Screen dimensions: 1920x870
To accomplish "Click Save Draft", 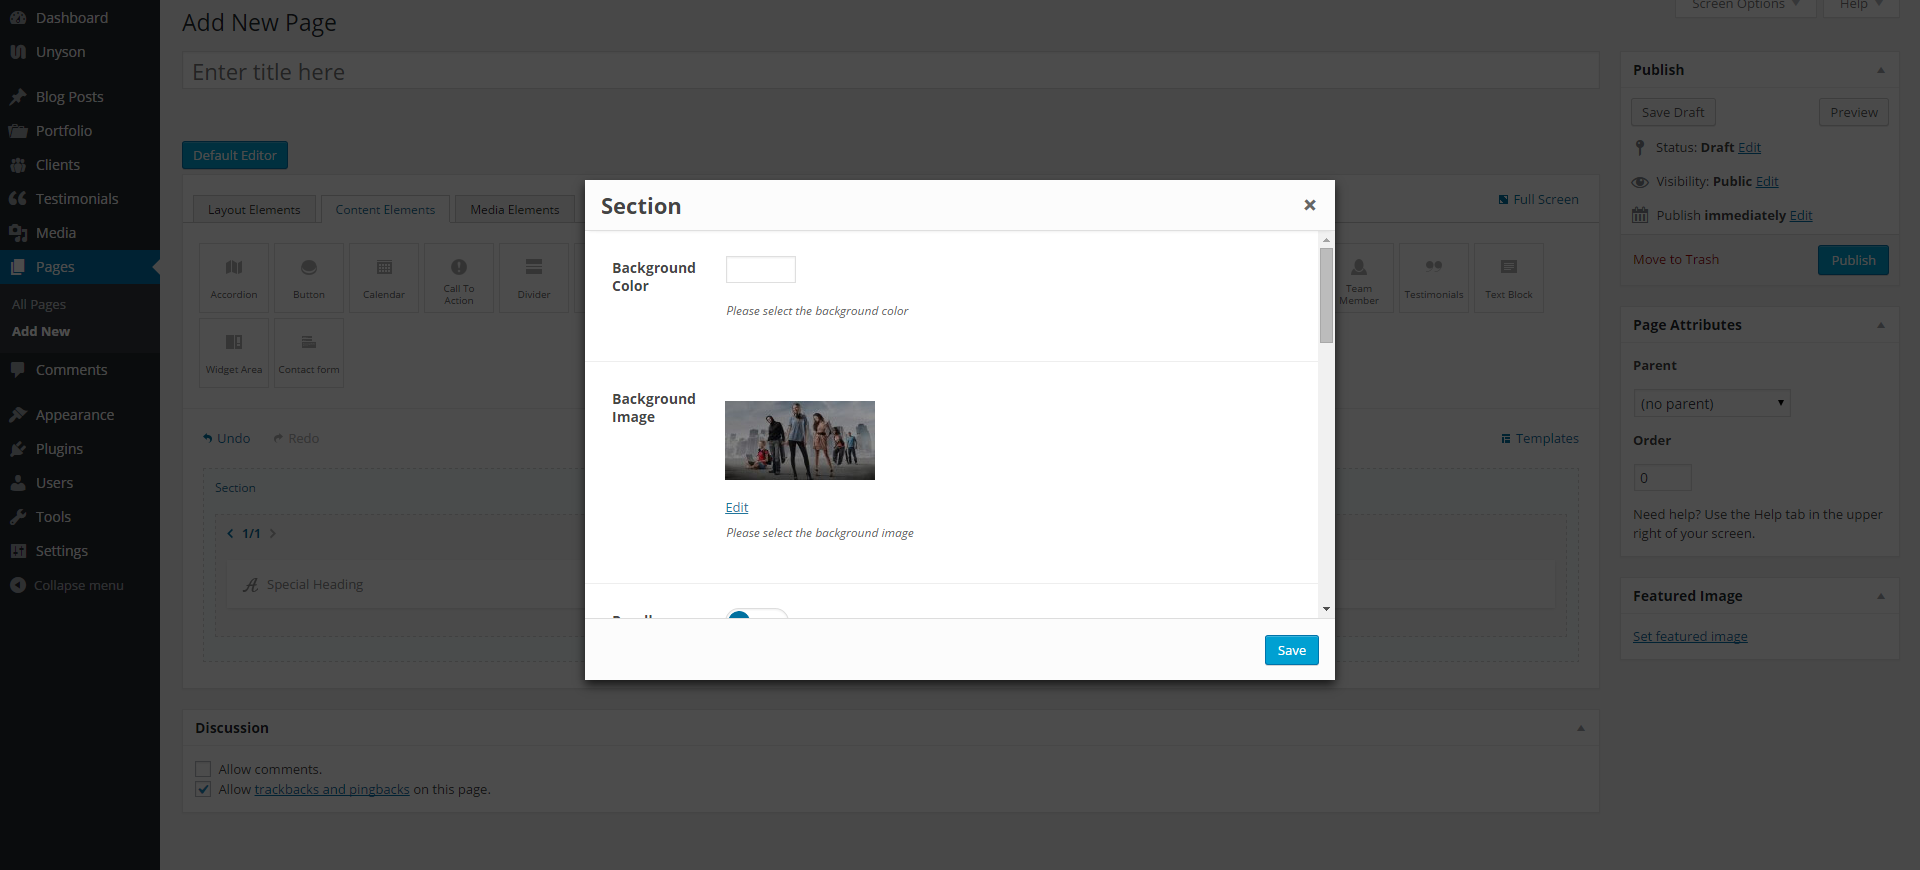I will (x=1673, y=112).
